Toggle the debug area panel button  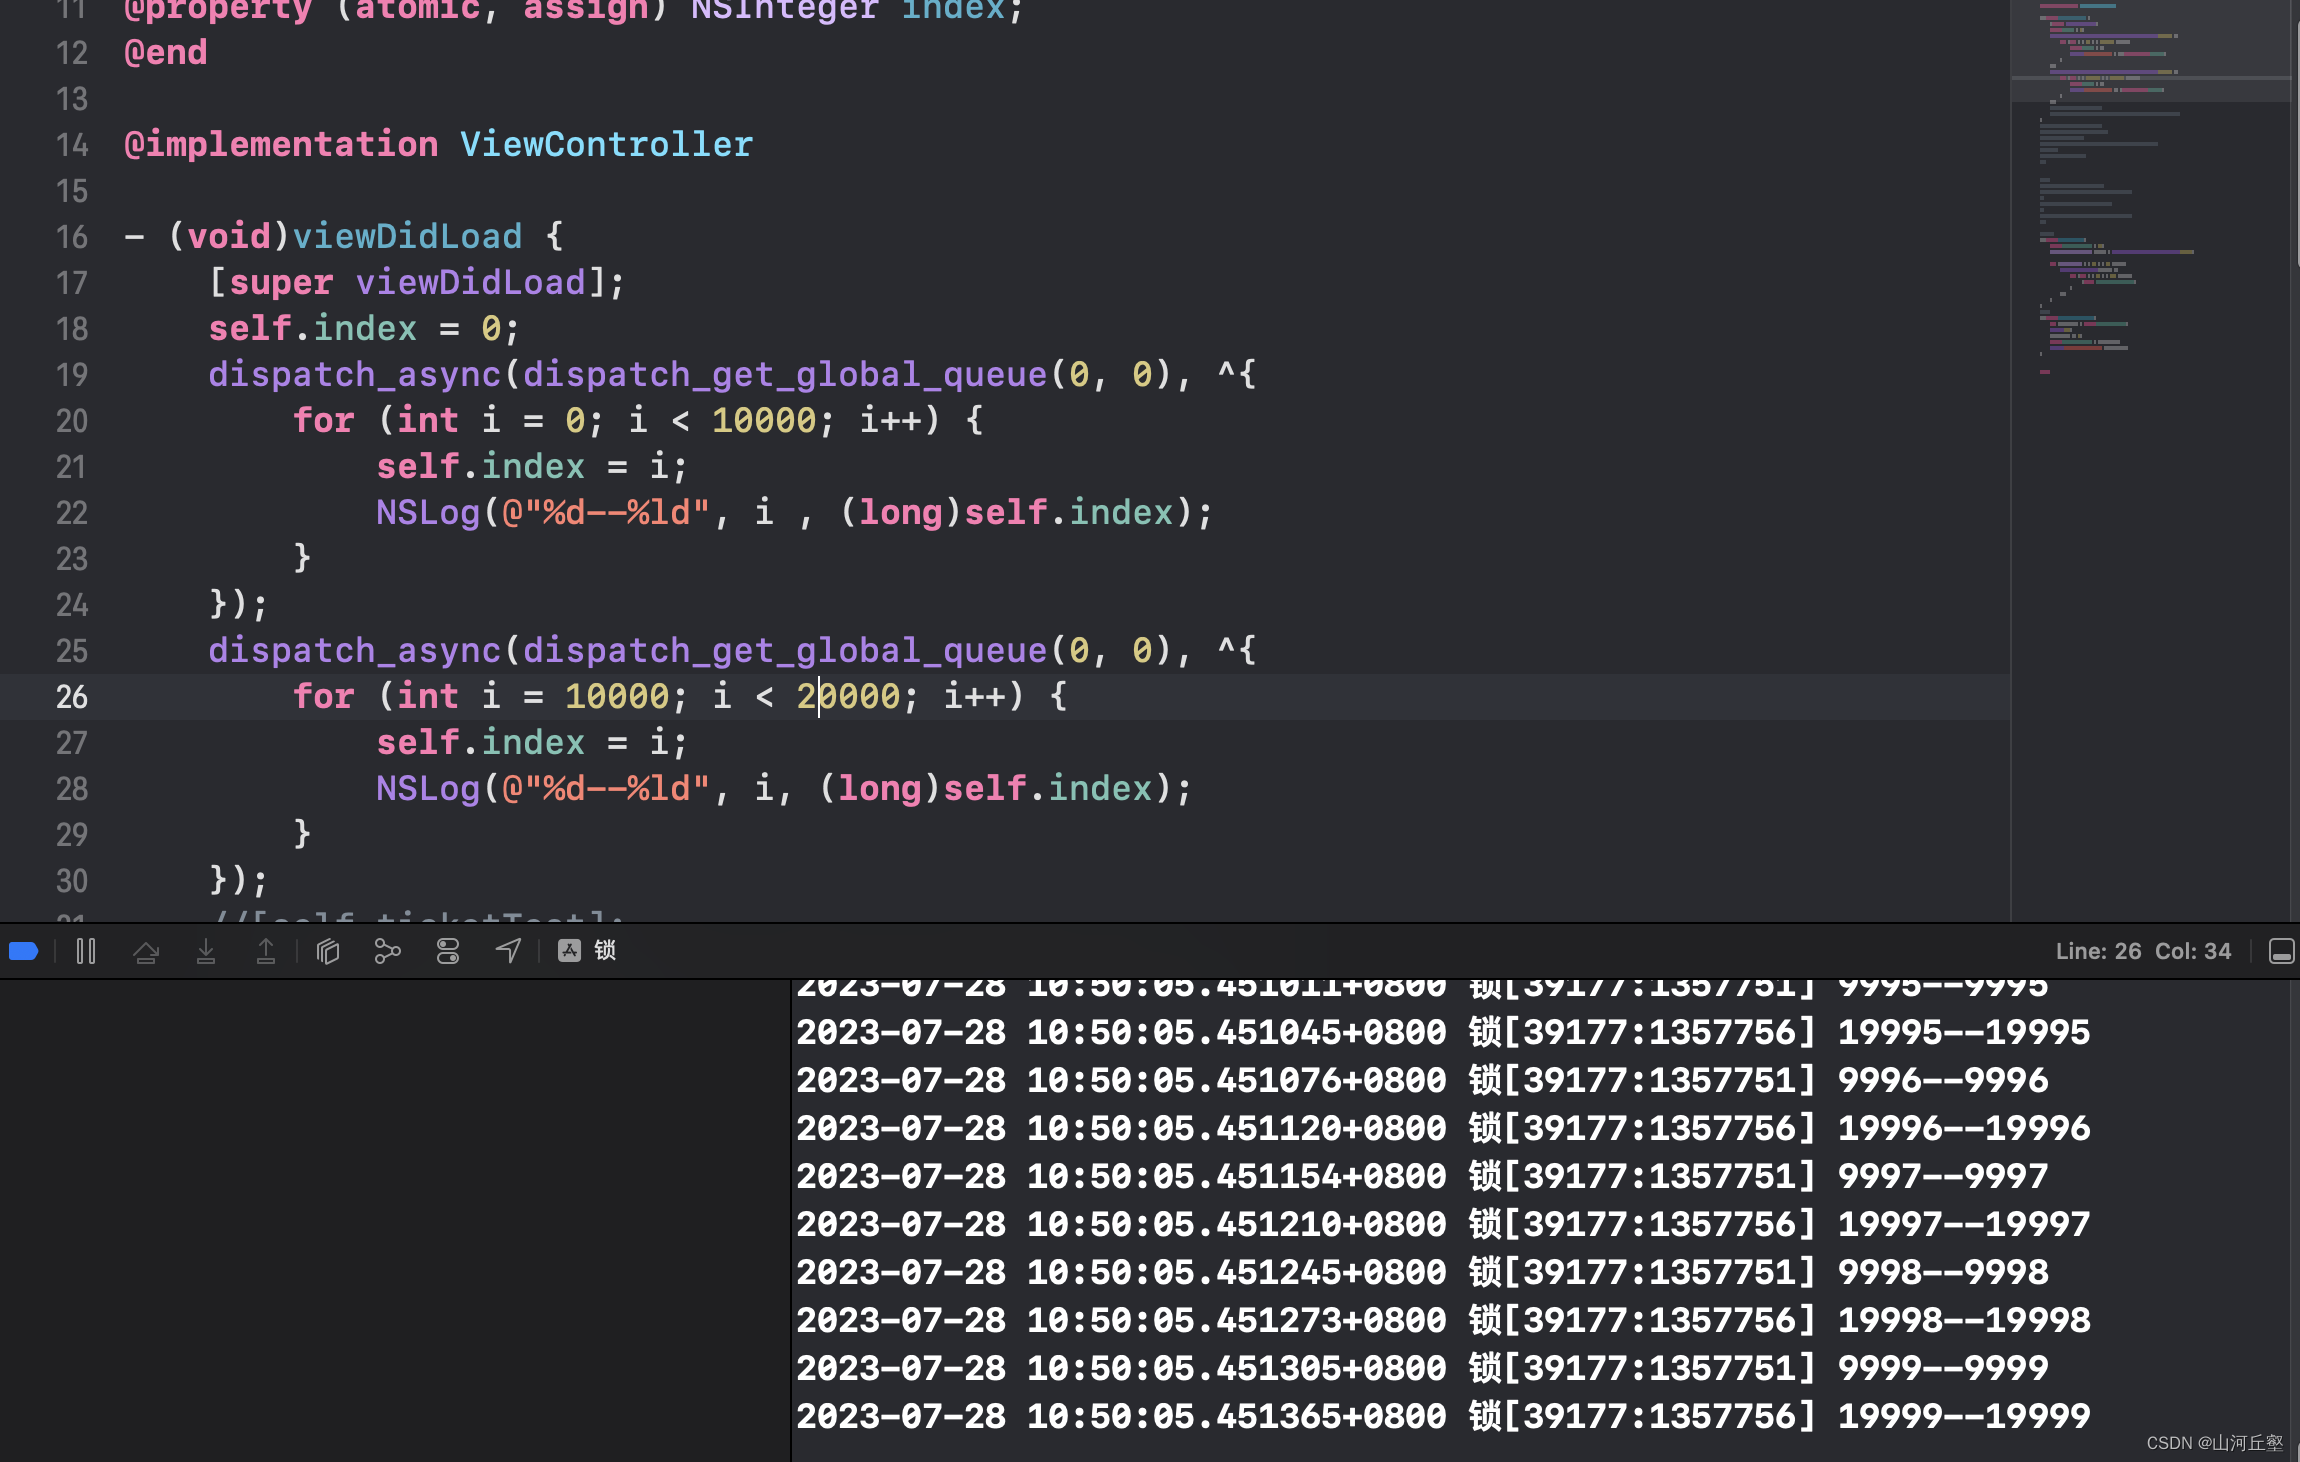[2281, 951]
